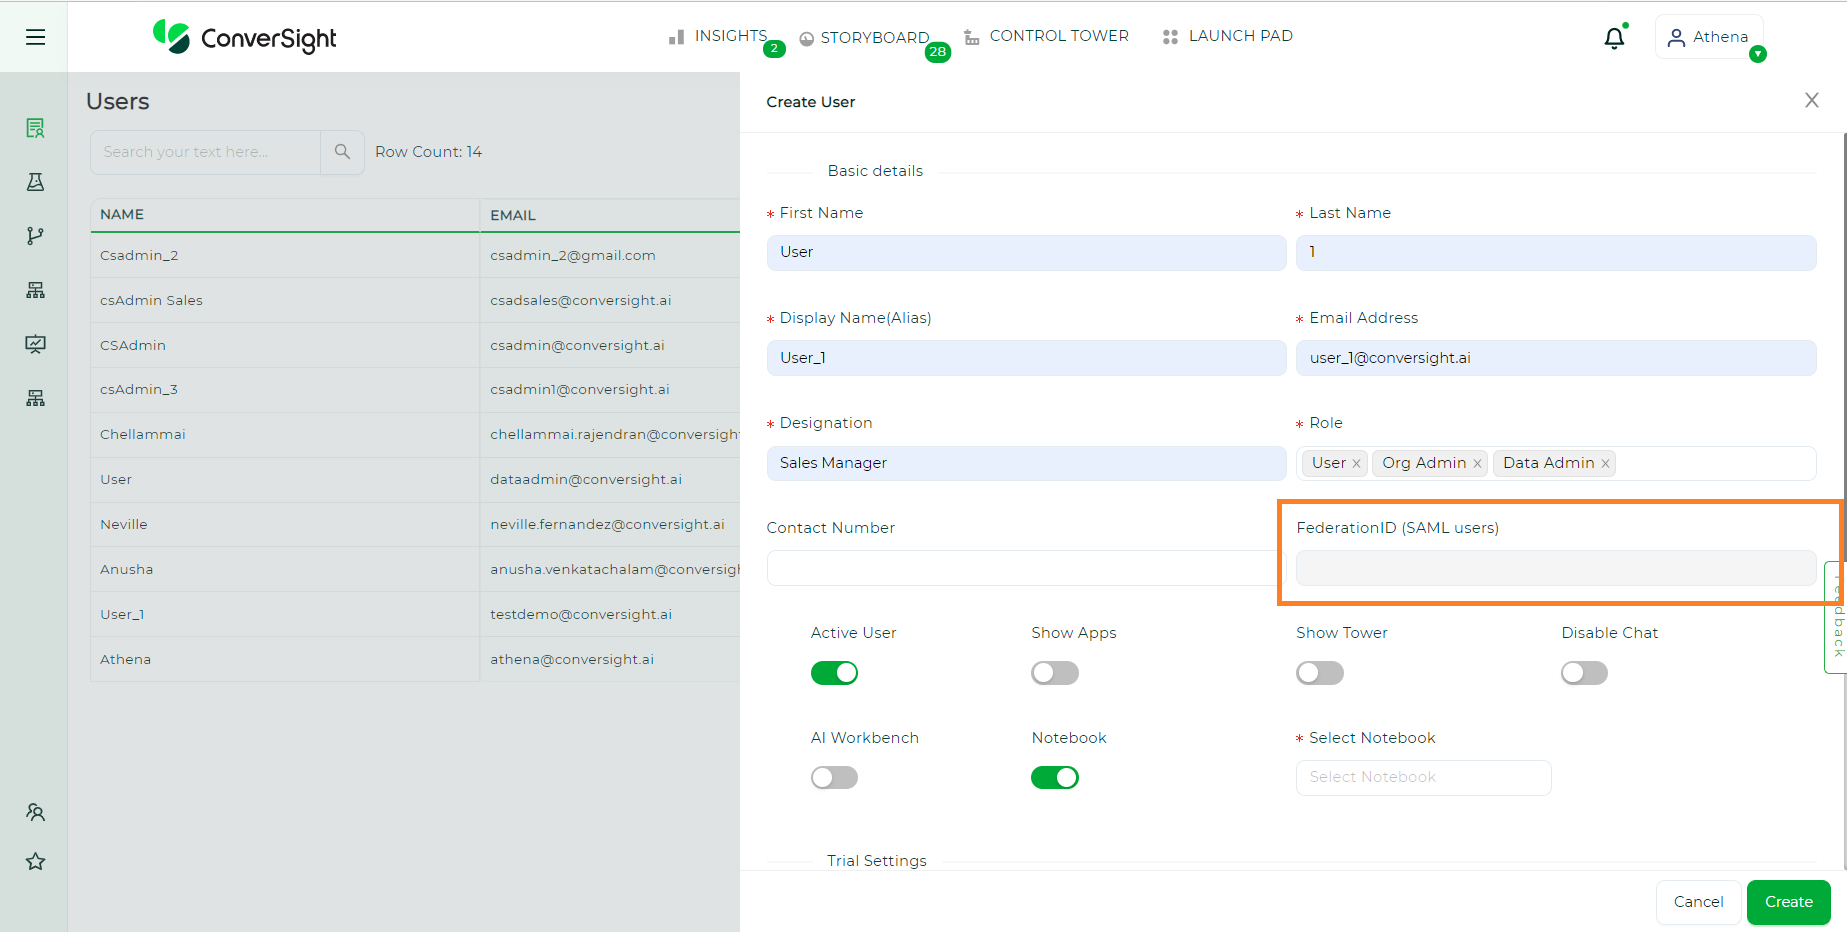
Task: Disable the Active User toggle
Action: pyautogui.click(x=834, y=672)
